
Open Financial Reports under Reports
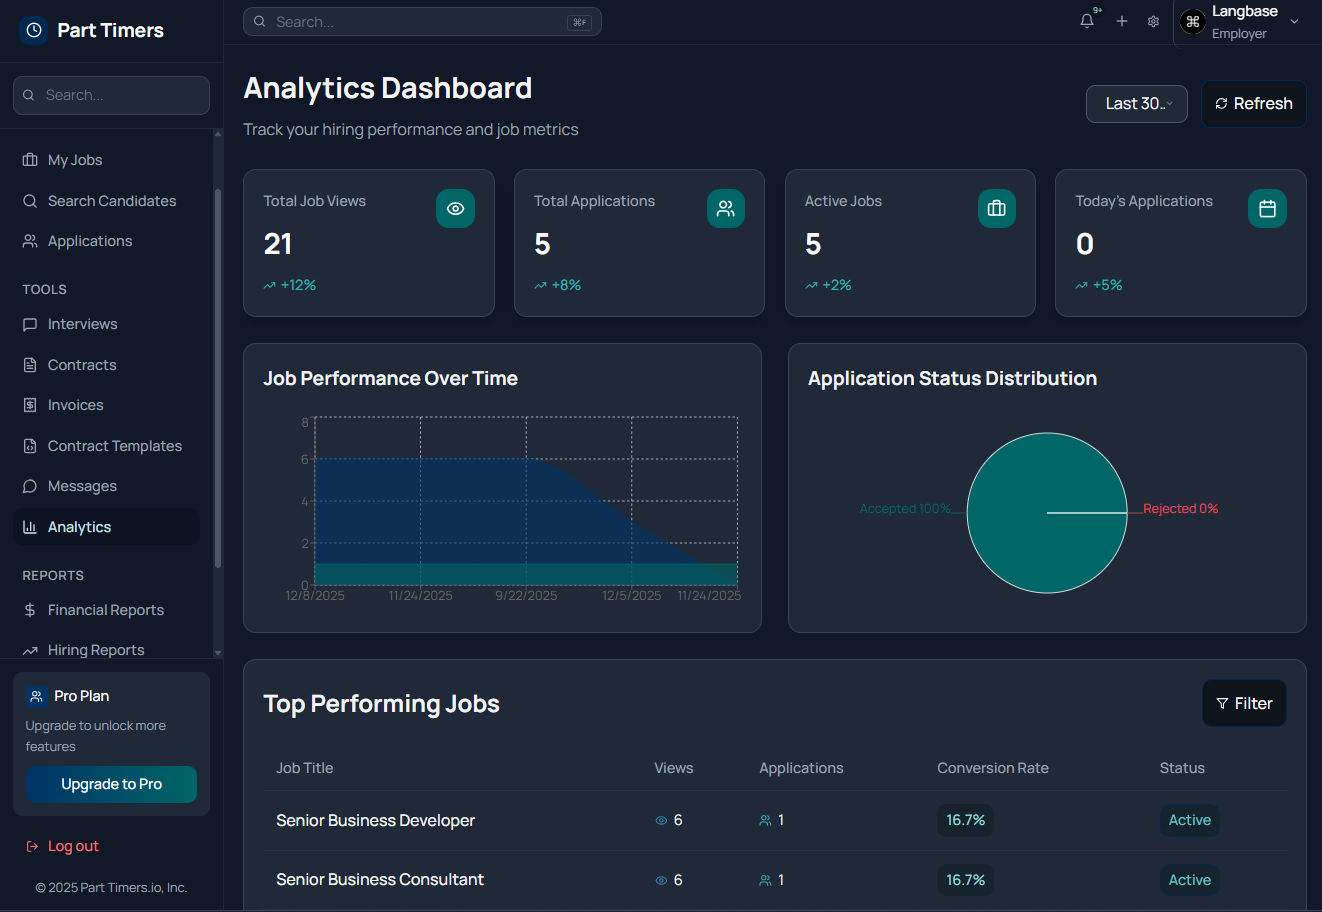[x=106, y=609]
